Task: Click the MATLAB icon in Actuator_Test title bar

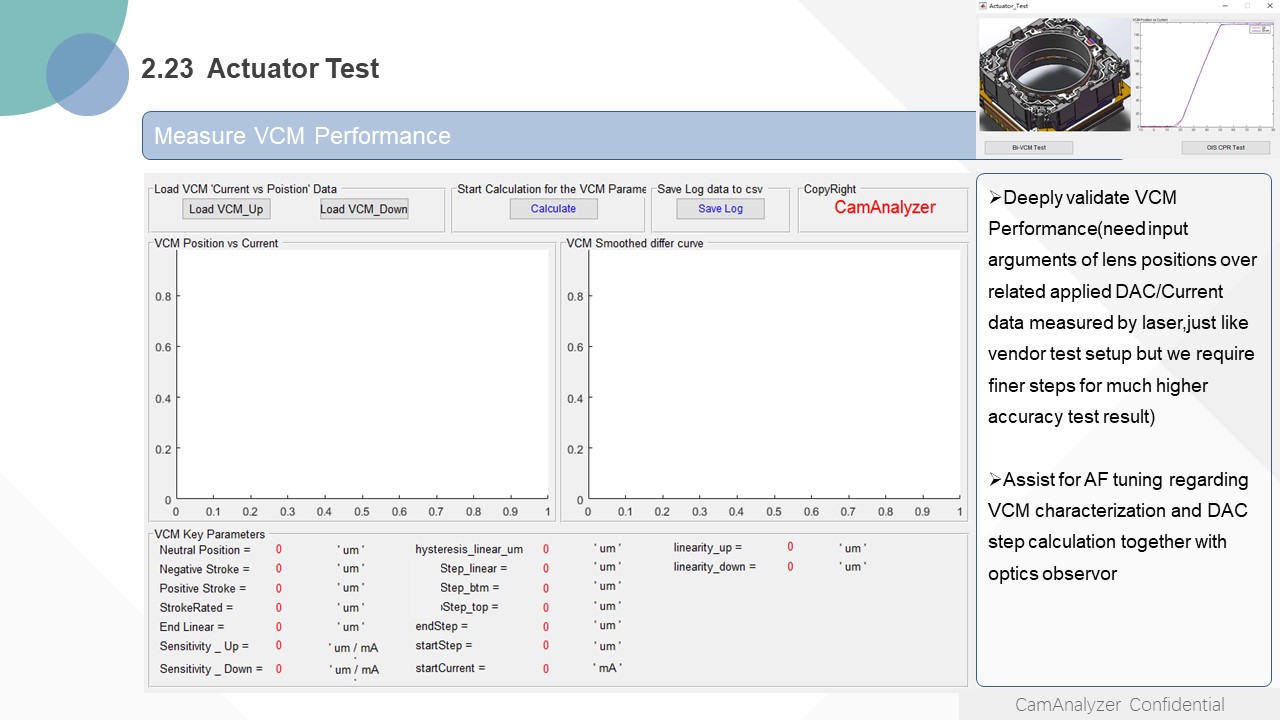Action: [982, 6]
